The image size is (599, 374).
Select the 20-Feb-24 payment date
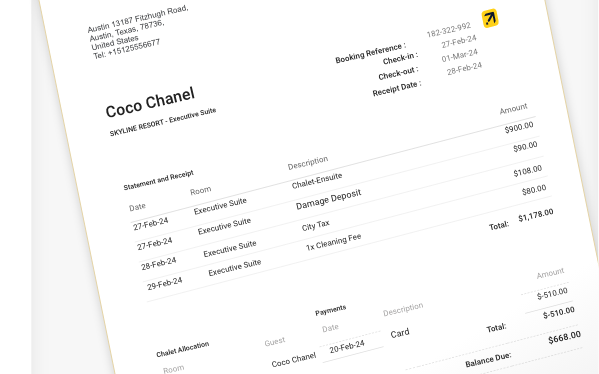347,346
